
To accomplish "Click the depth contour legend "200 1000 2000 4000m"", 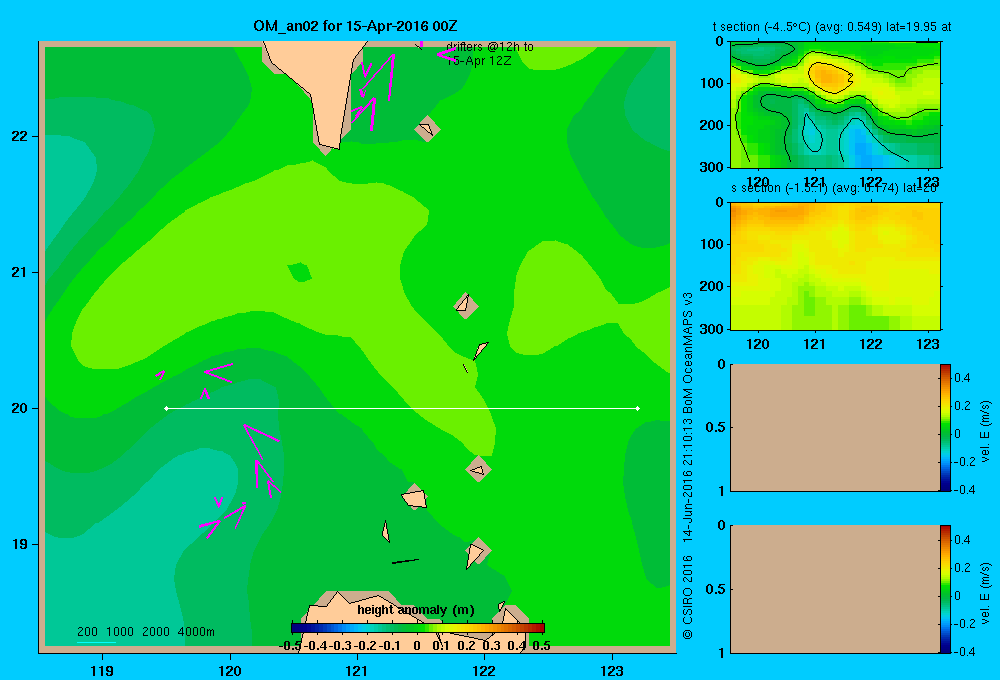I will (x=145, y=632).
